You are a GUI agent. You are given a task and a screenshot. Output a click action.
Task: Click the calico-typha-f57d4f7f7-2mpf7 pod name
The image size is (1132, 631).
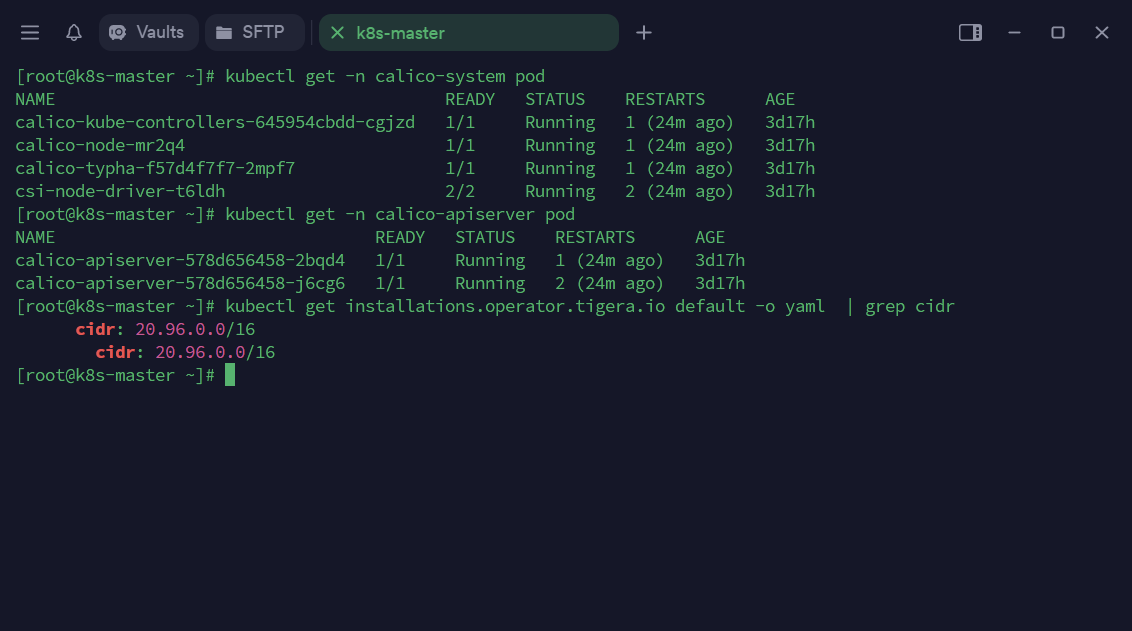[155, 168]
